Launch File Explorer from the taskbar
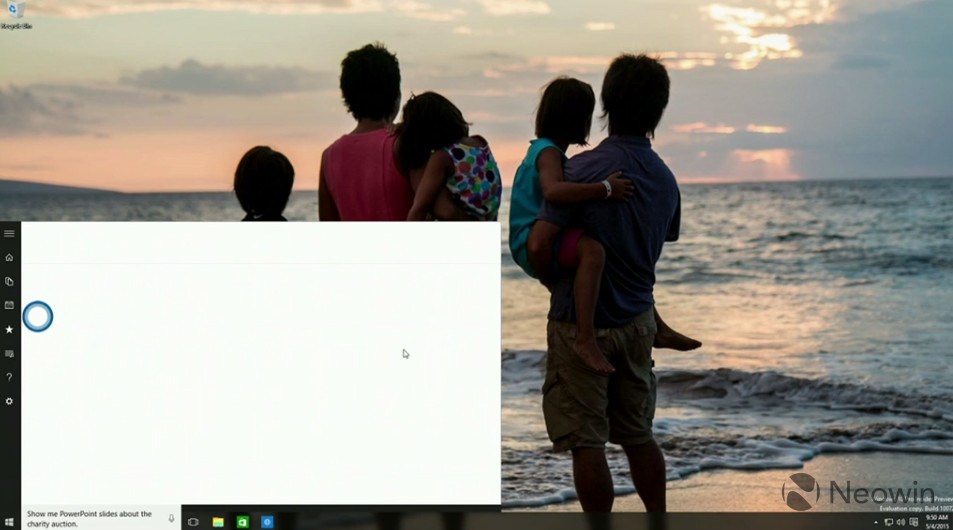Image resolution: width=953 pixels, height=530 pixels. click(x=218, y=521)
